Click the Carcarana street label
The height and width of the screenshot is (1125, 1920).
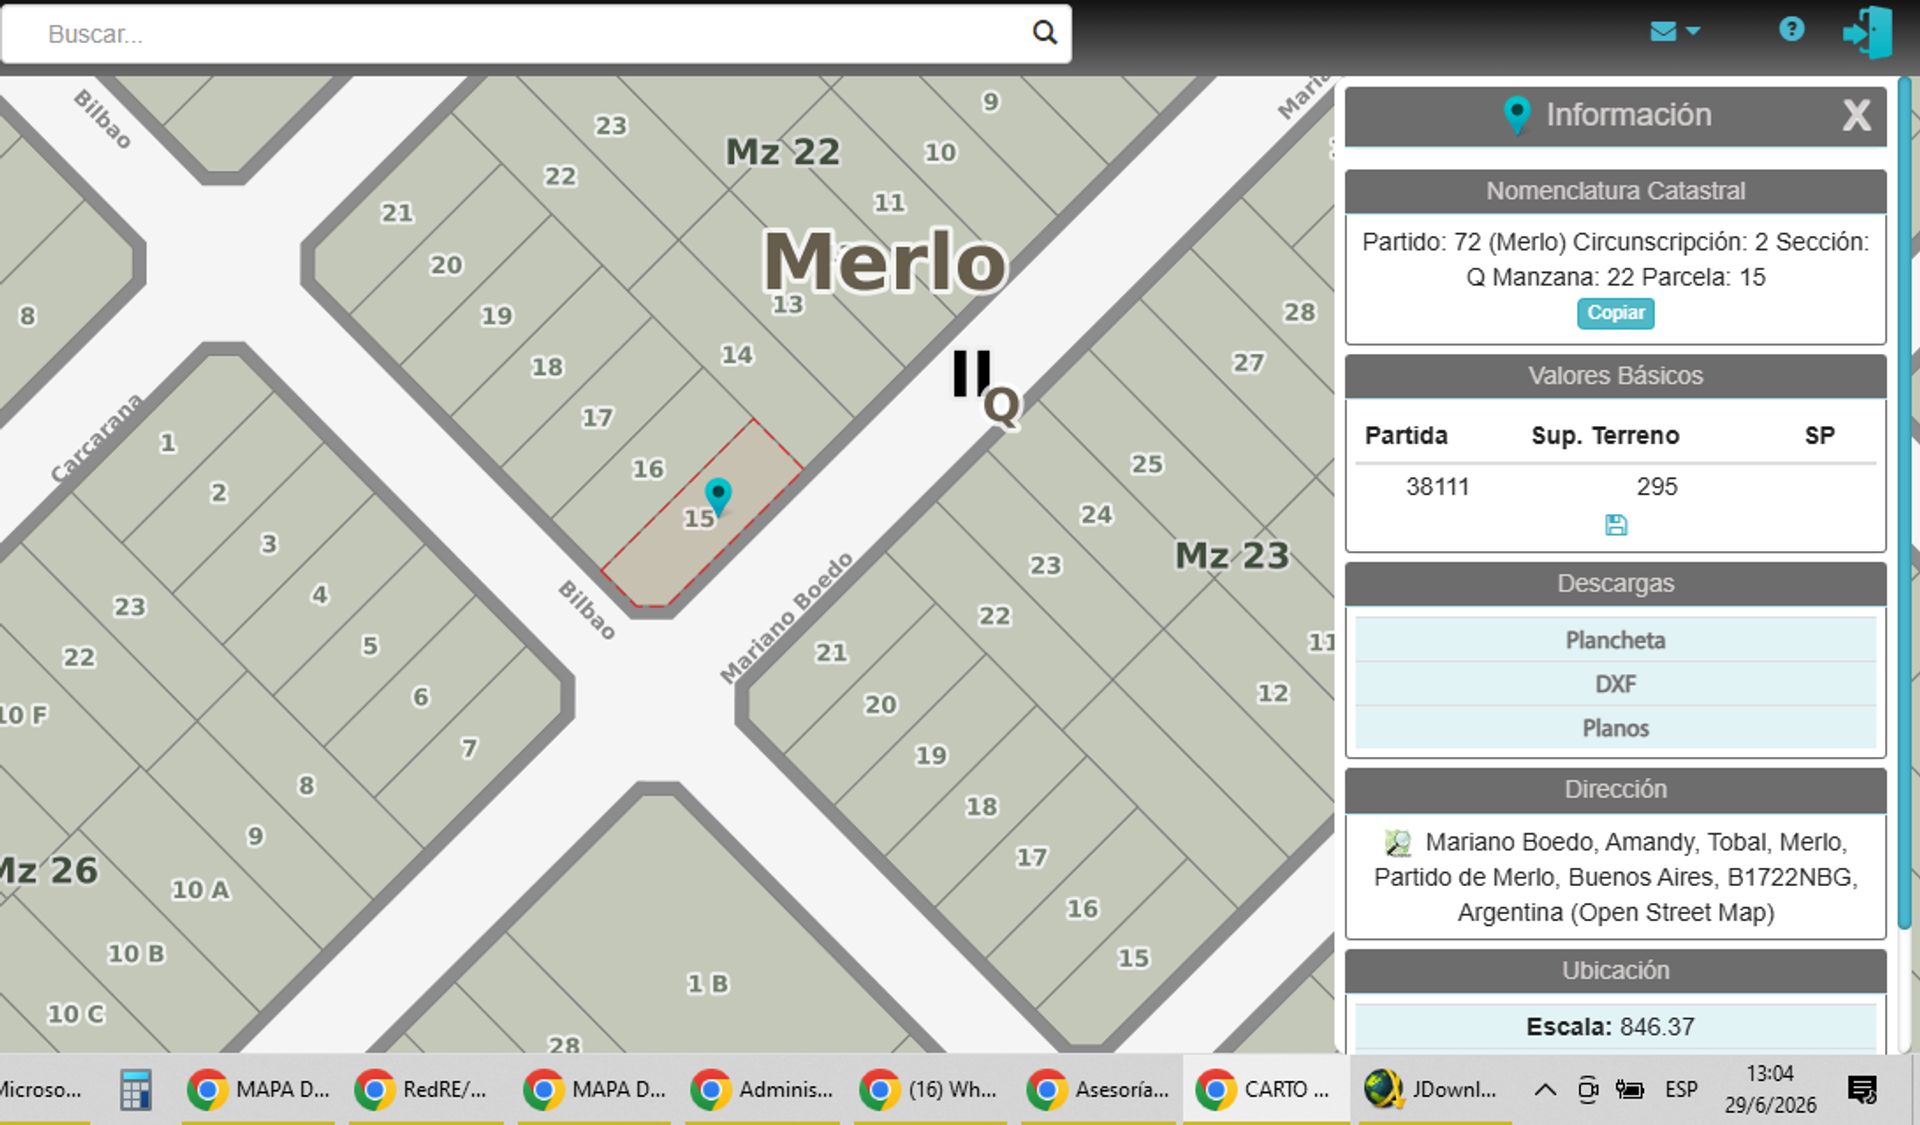[x=97, y=438]
